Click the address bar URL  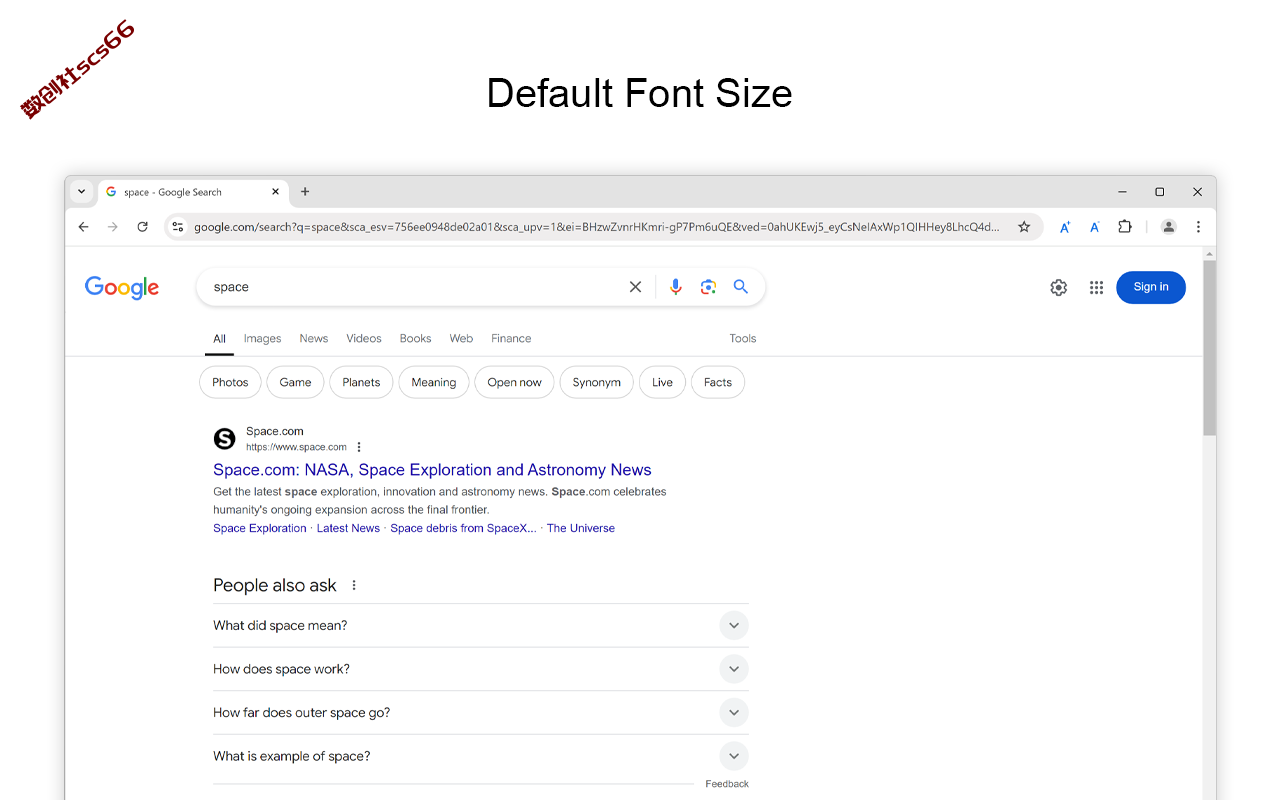(596, 227)
